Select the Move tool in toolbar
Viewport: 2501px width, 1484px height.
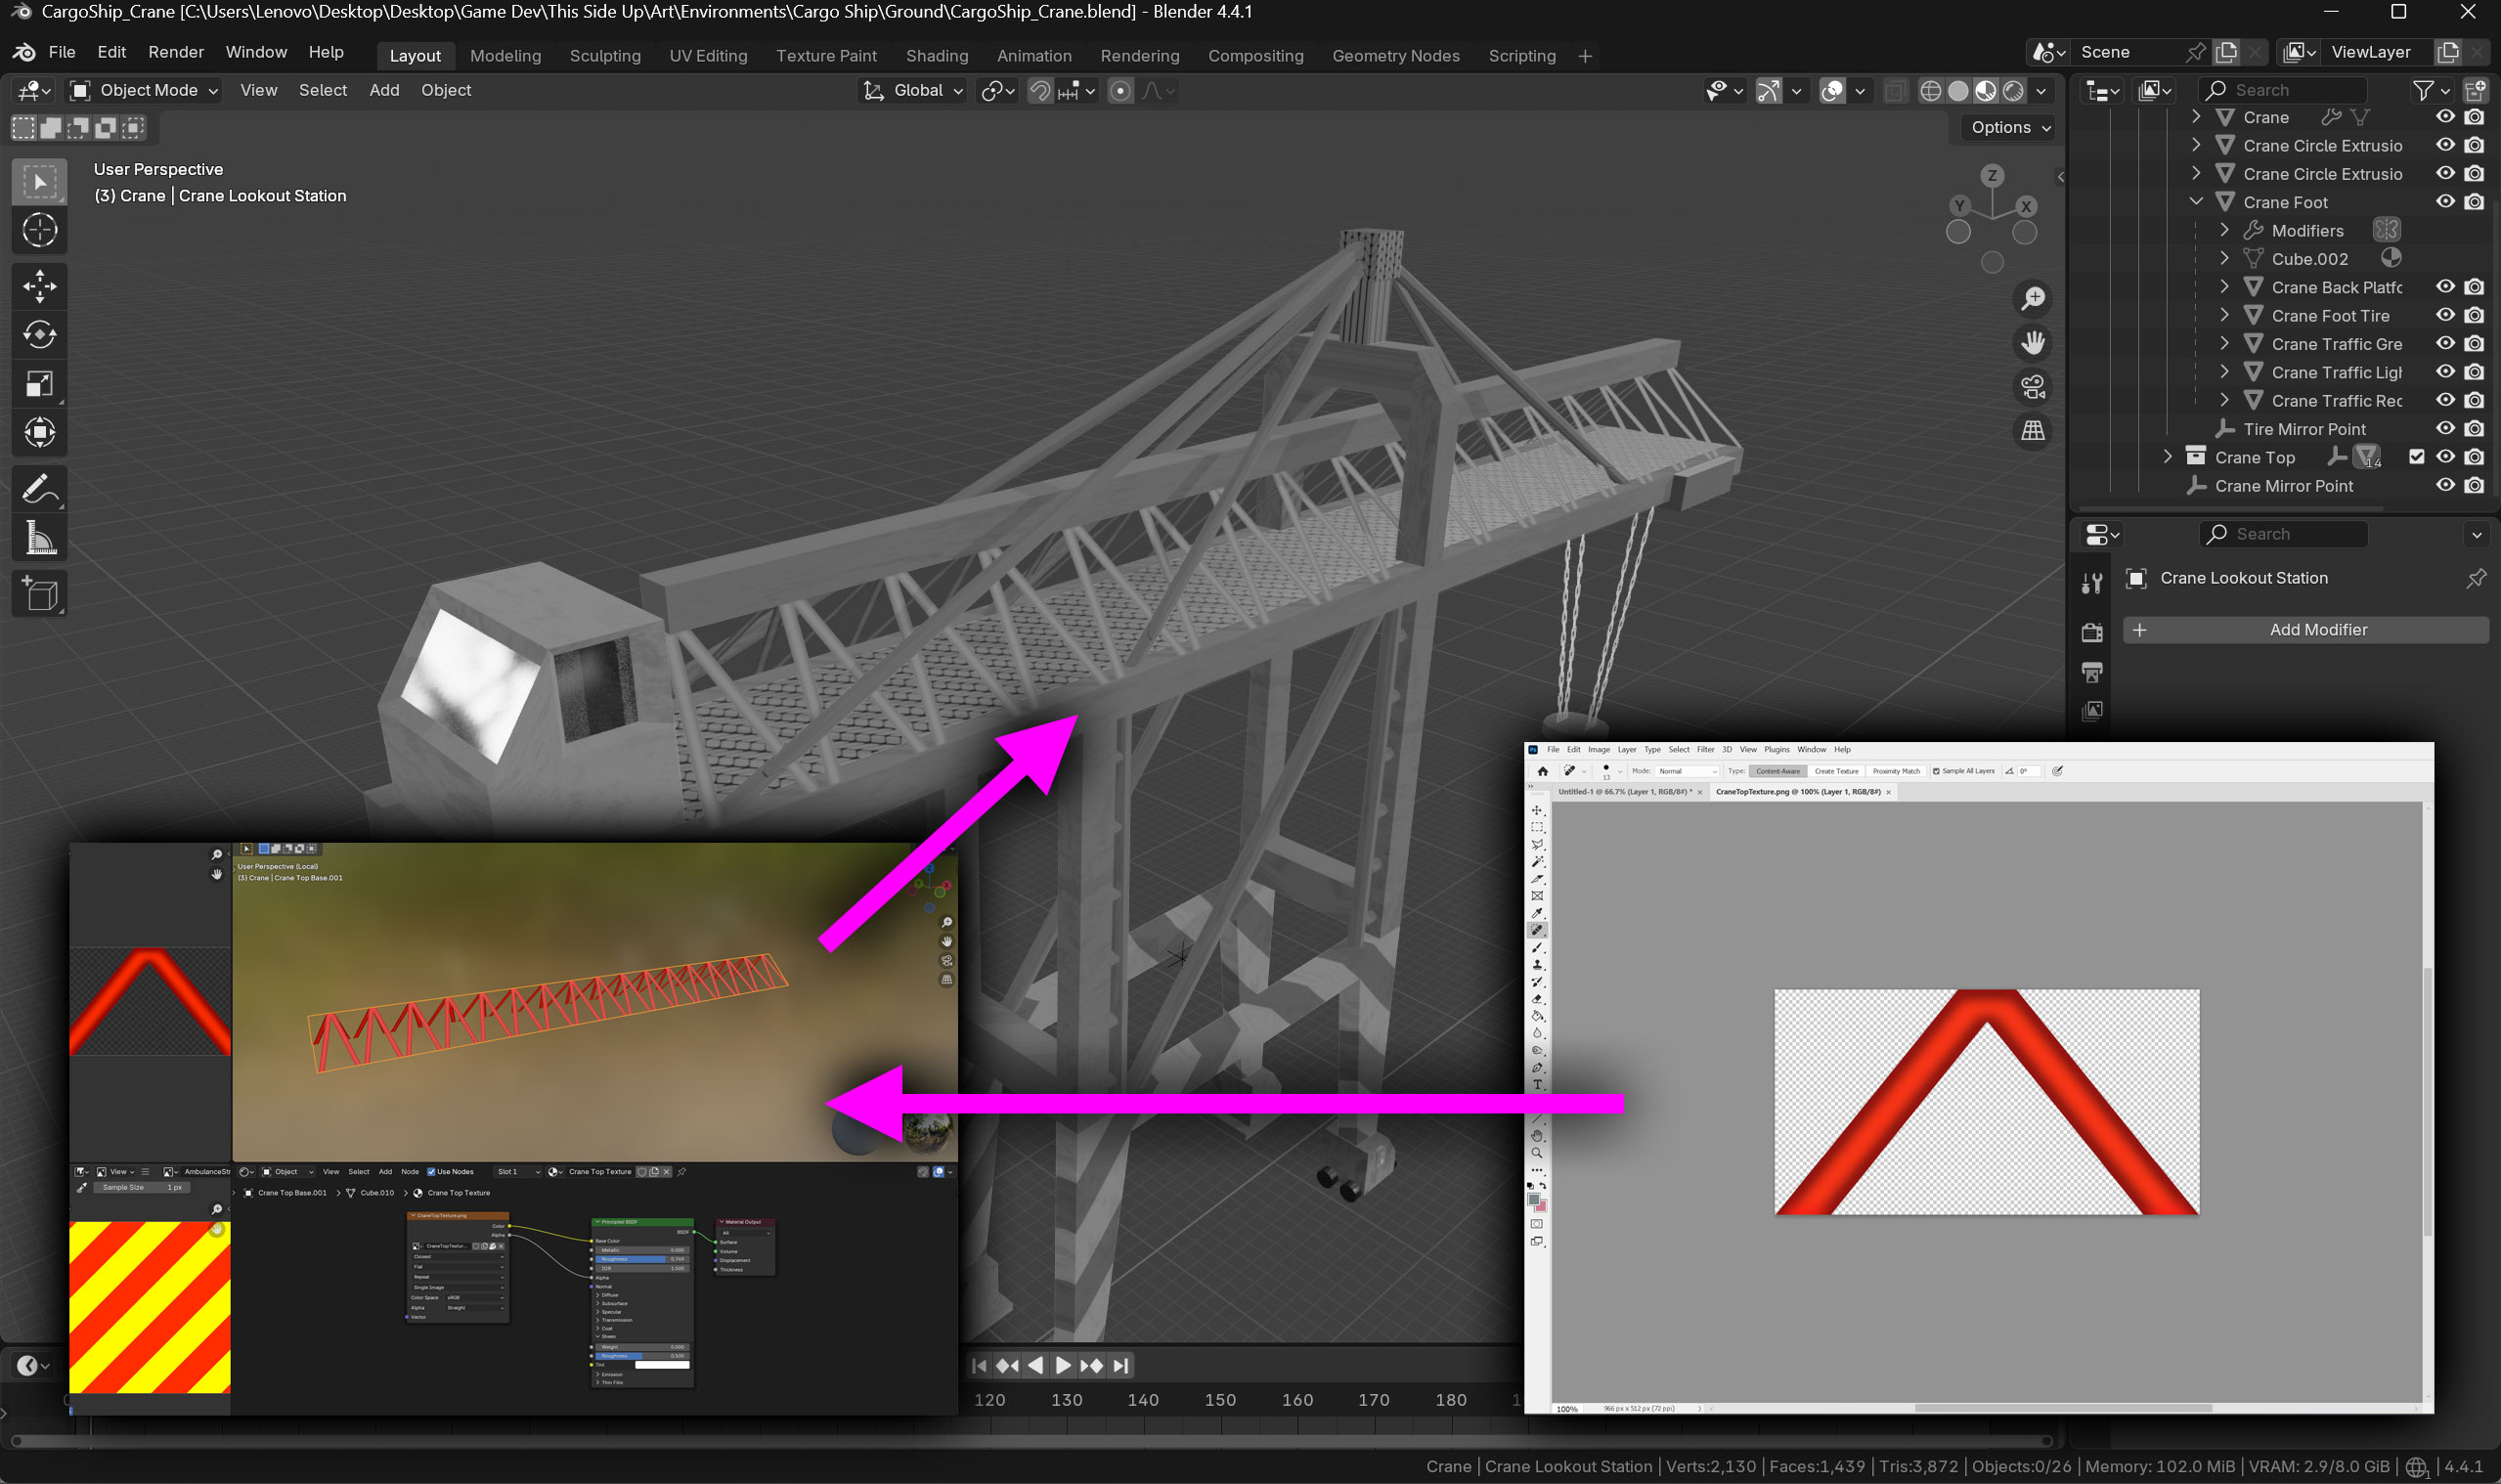point(39,286)
